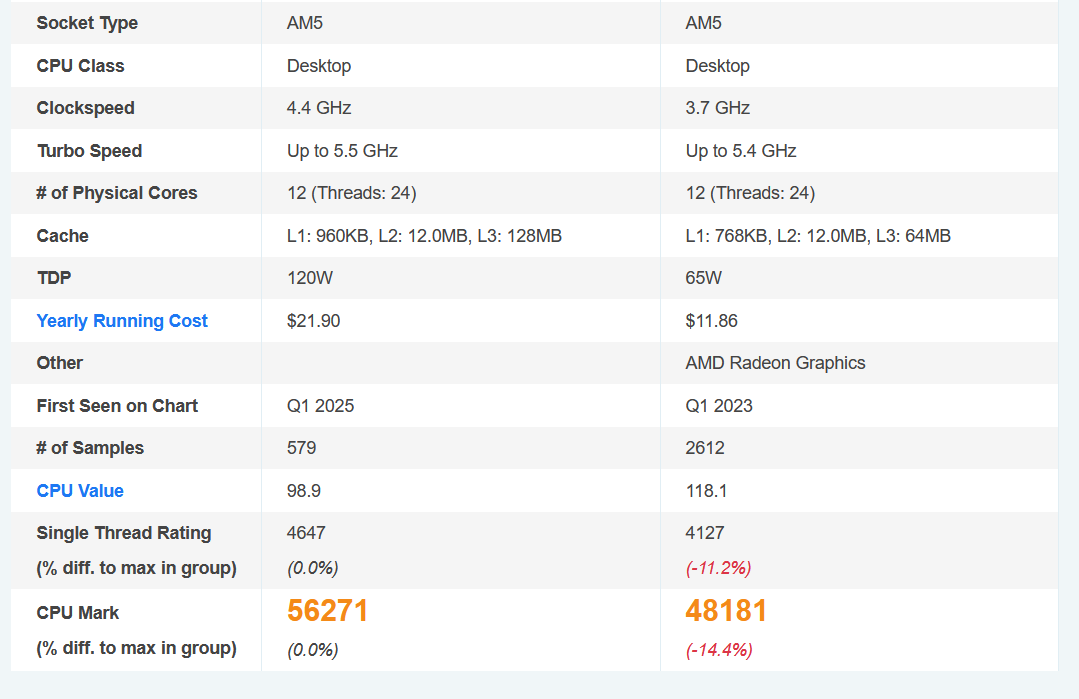The width and height of the screenshot is (1079, 699).
Task: Click the 56271 CPU Mark score
Action: (x=328, y=611)
